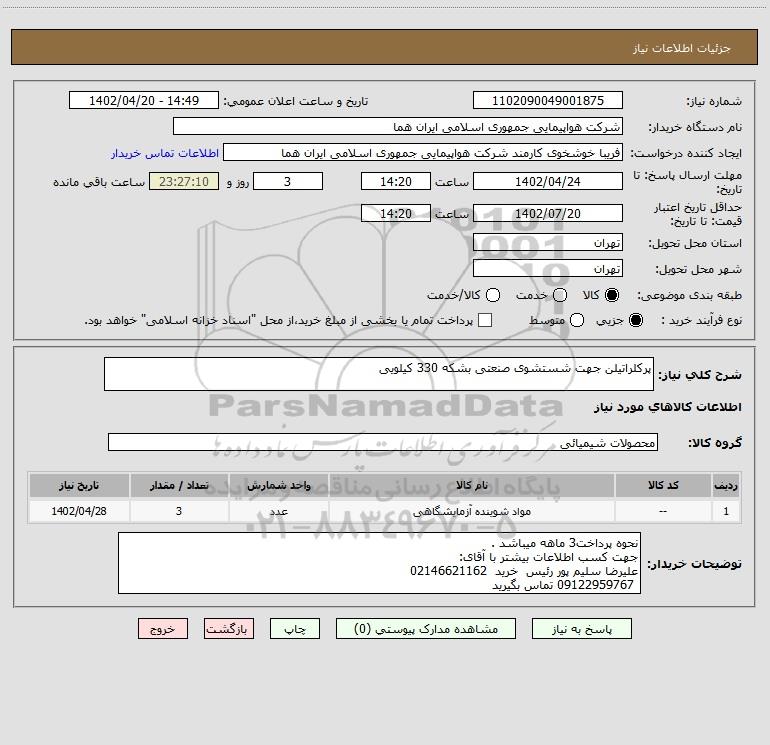
Task: Click the کد کالا column header
Action: 663,485
